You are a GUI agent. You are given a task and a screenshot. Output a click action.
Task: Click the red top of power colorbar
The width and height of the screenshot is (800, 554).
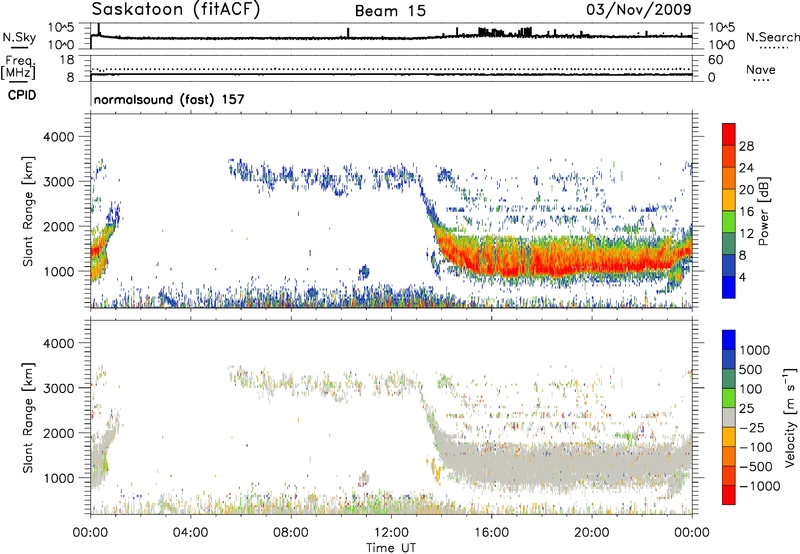tap(729, 134)
